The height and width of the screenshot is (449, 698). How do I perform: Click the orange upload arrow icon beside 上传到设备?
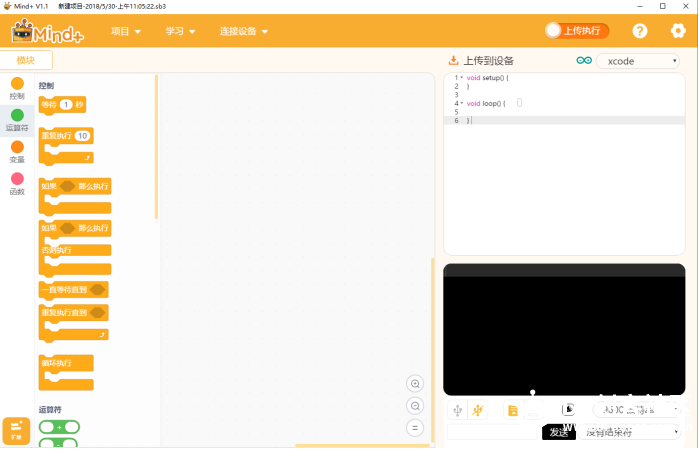(454, 60)
